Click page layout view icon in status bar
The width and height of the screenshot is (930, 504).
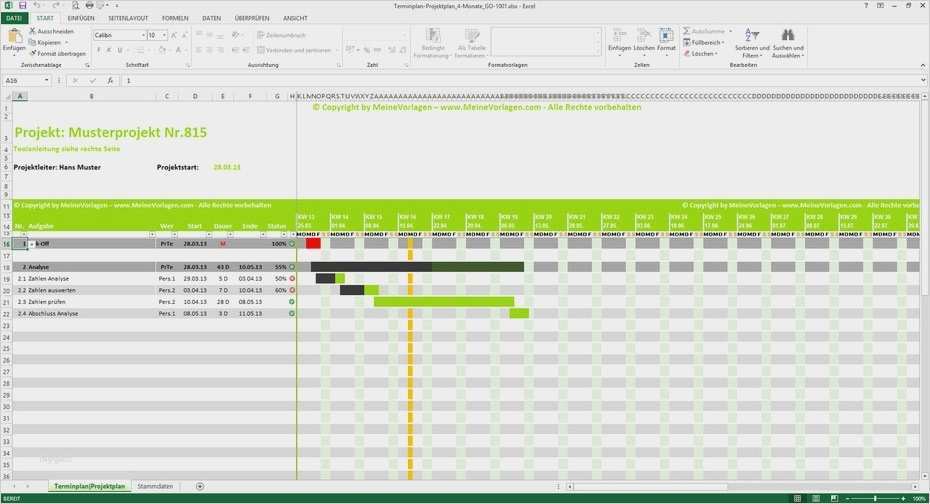click(x=816, y=499)
